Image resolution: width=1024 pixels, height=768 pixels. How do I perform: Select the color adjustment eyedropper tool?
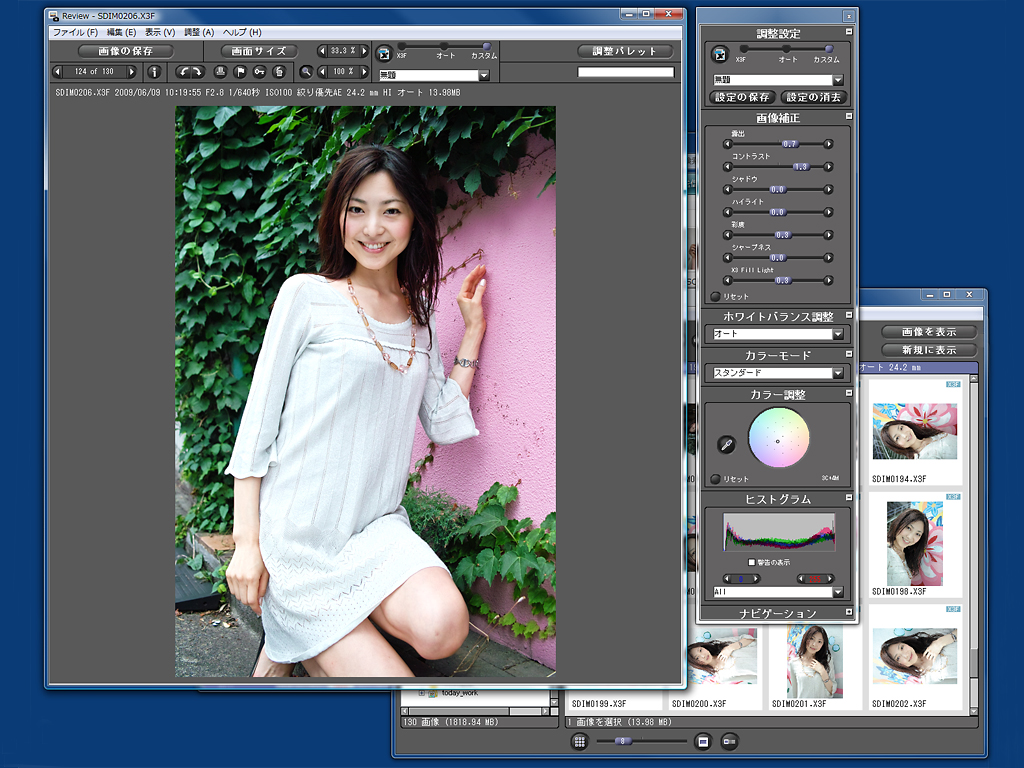(x=727, y=444)
